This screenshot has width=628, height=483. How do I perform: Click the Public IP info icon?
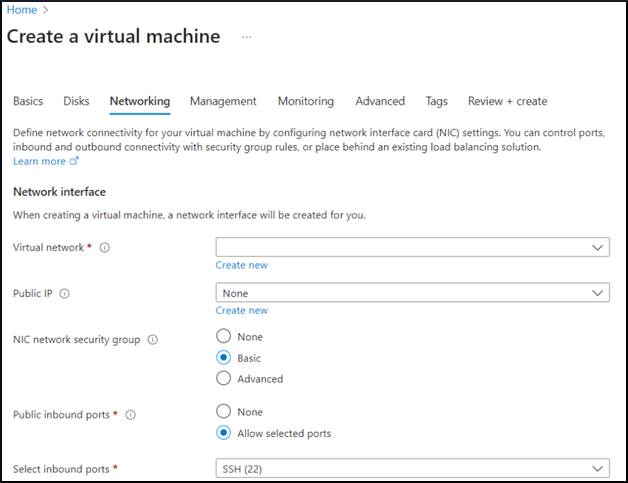click(65, 294)
